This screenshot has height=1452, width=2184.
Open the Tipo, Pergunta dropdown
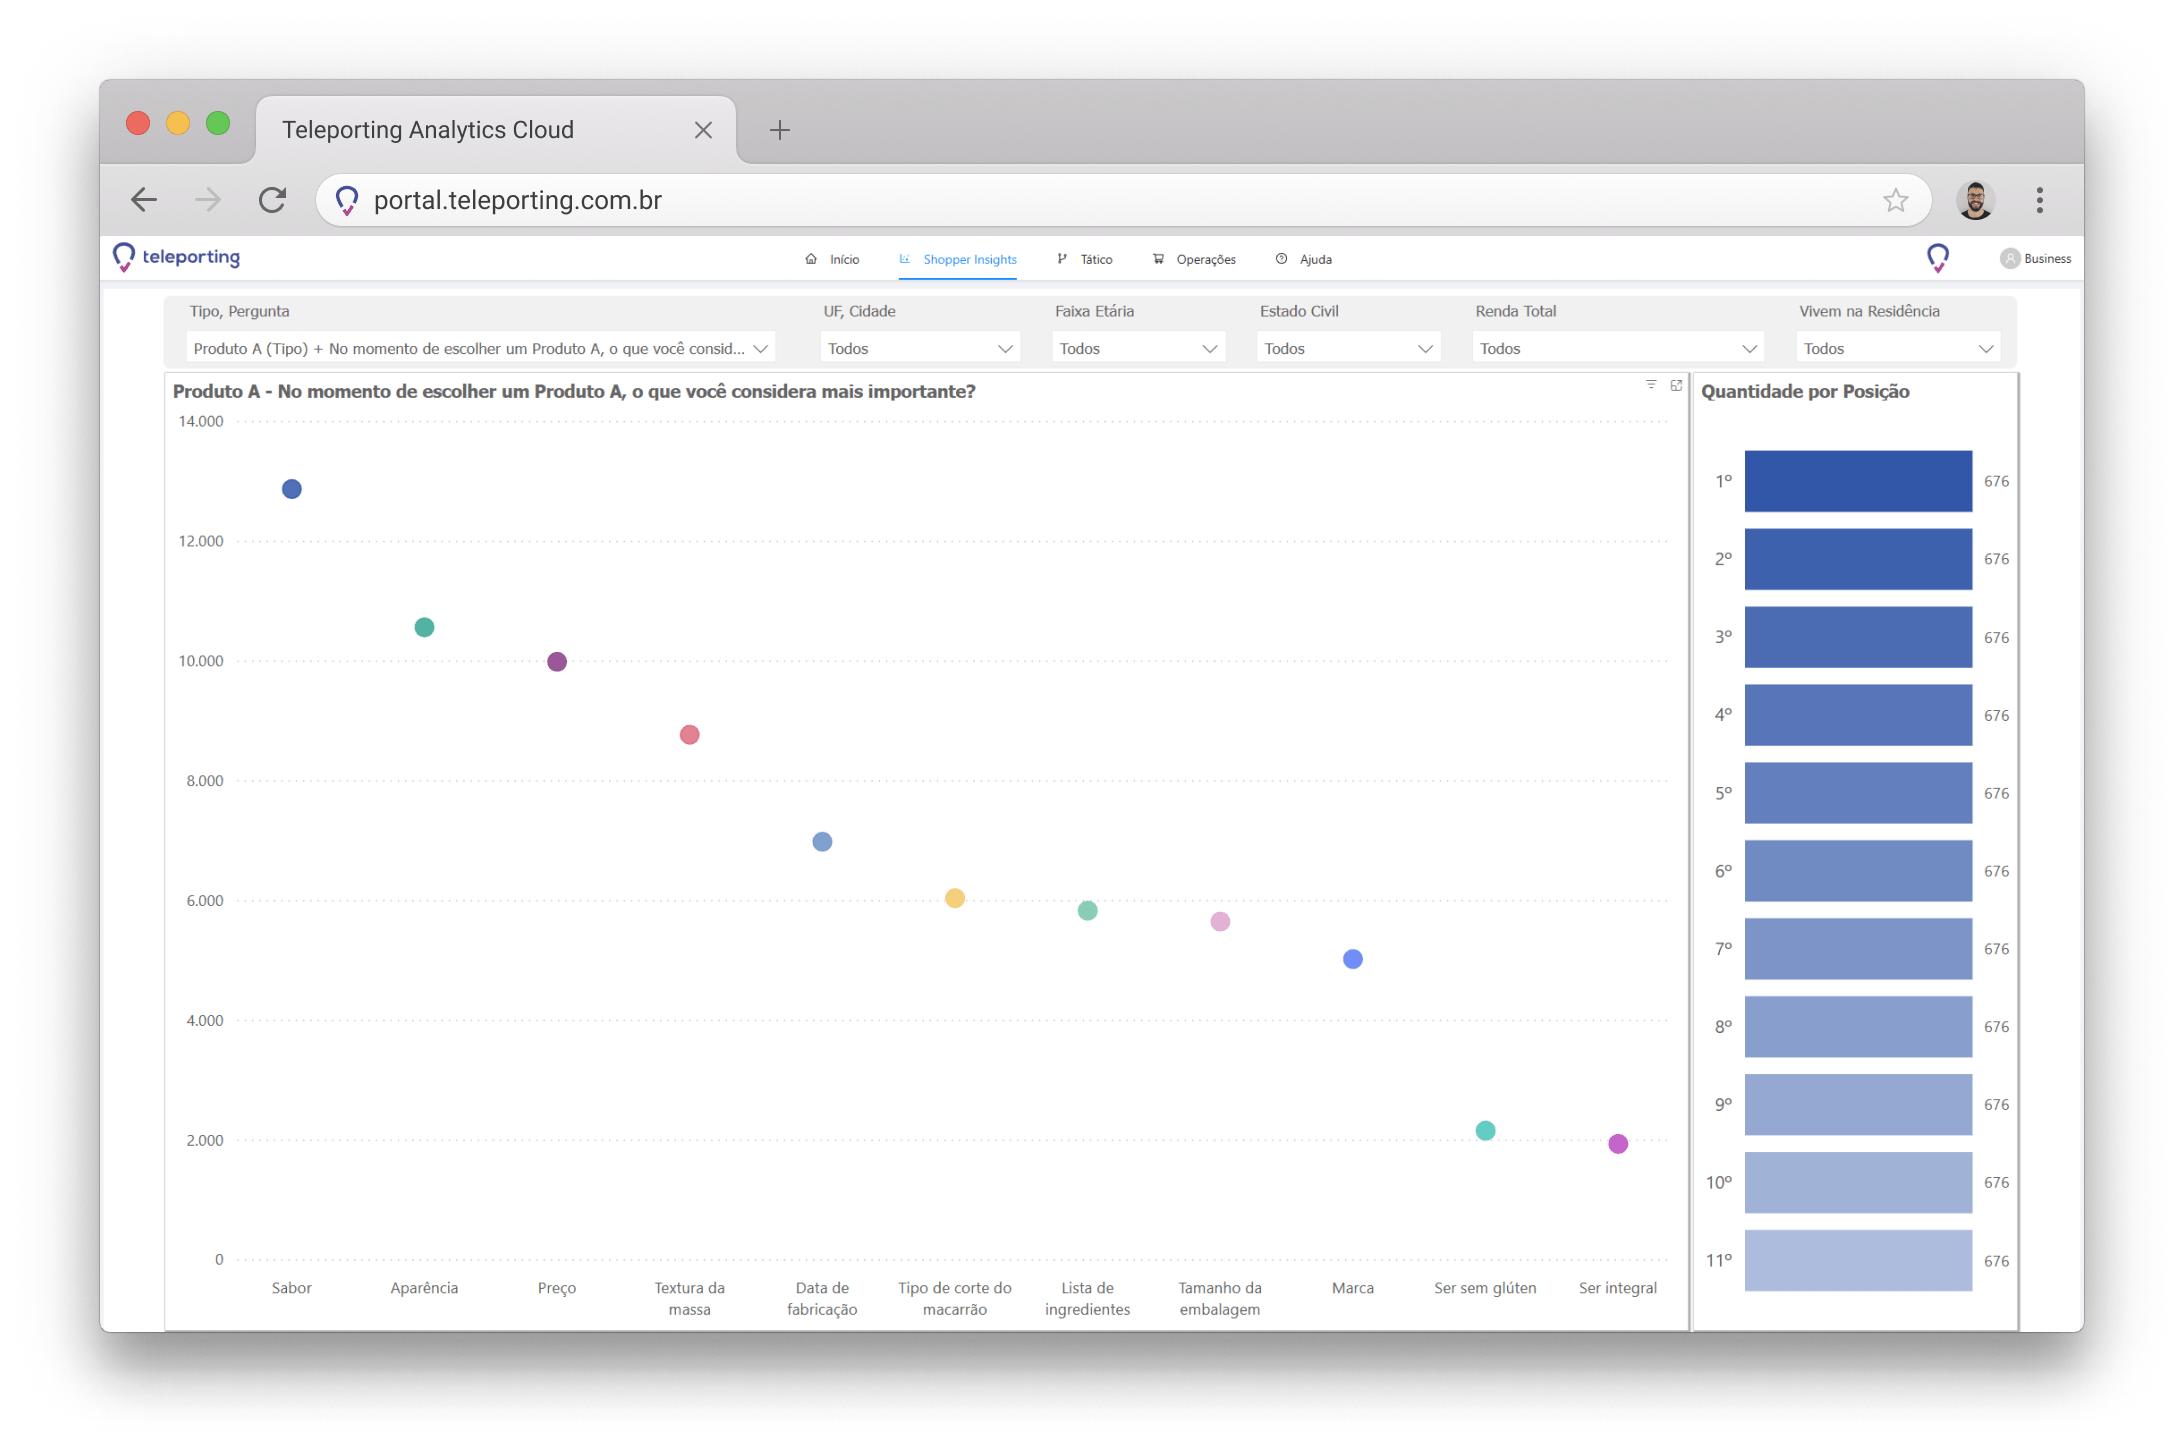point(480,348)
